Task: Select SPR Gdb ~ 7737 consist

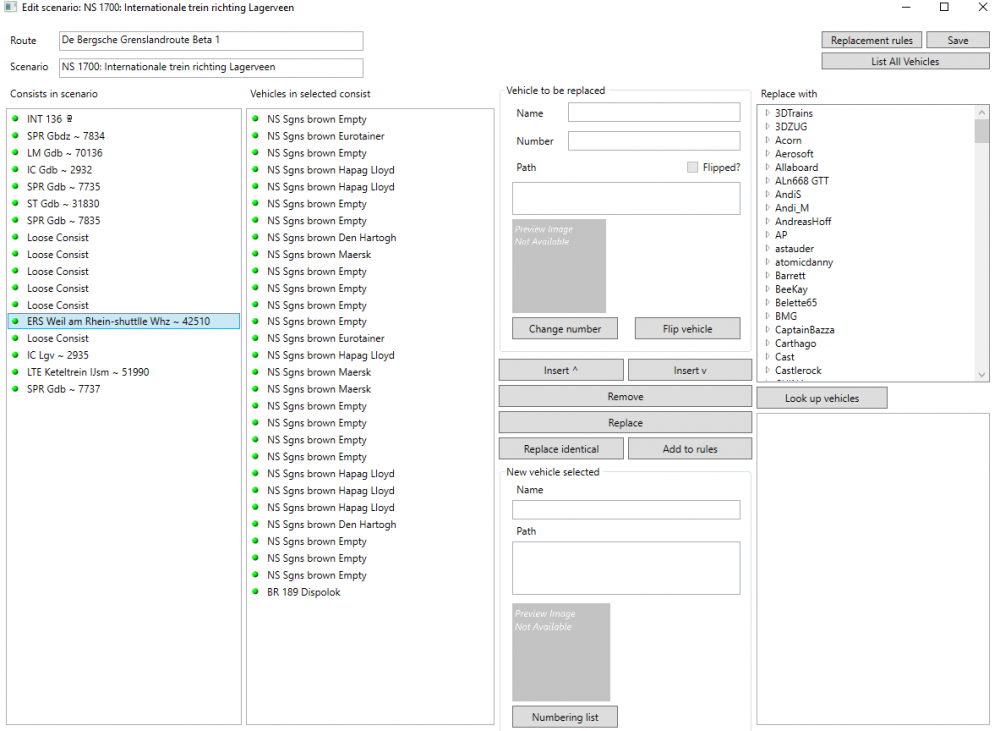Action: tap(63, 389)
